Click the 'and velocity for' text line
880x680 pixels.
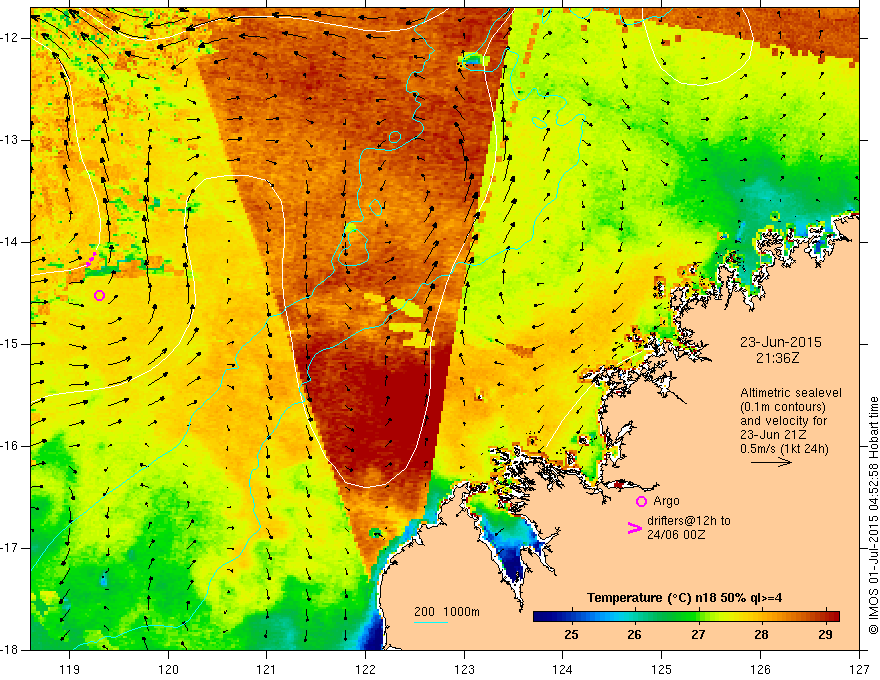pyautogui.click(x=783, y=421)
